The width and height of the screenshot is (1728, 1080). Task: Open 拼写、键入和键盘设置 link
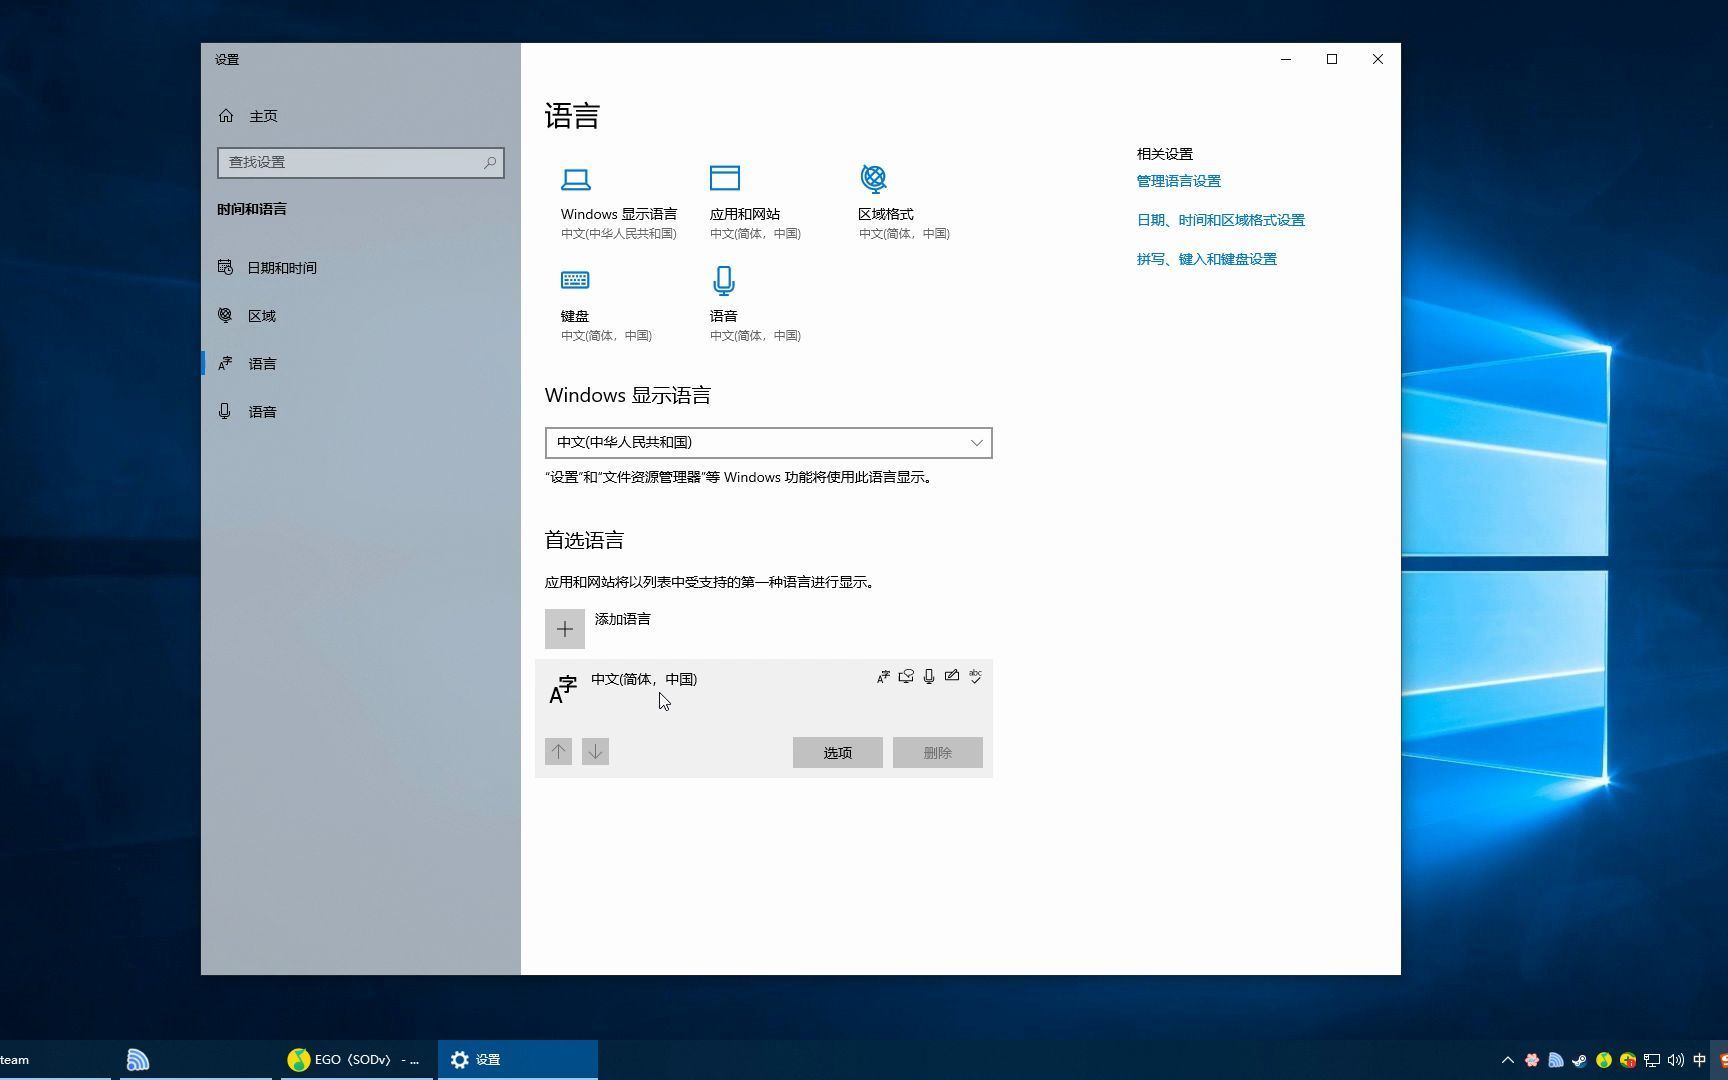point(1206,259)
